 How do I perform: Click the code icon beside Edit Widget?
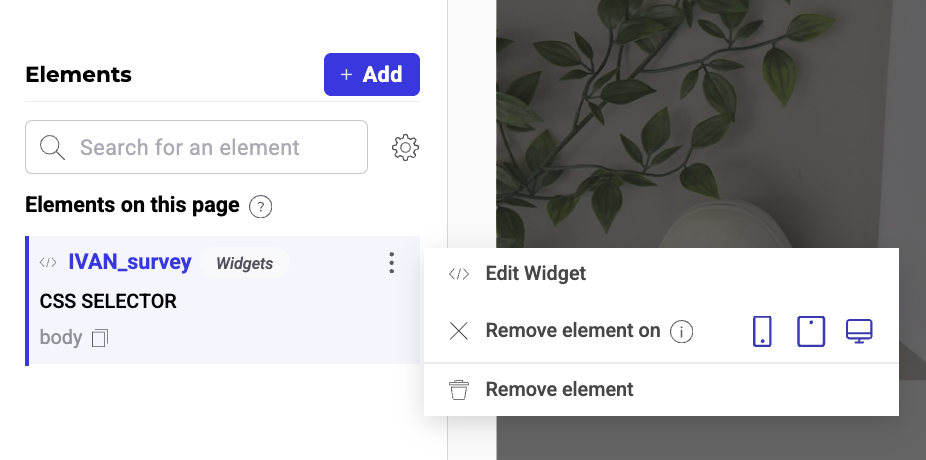click(x=459, y=274)
